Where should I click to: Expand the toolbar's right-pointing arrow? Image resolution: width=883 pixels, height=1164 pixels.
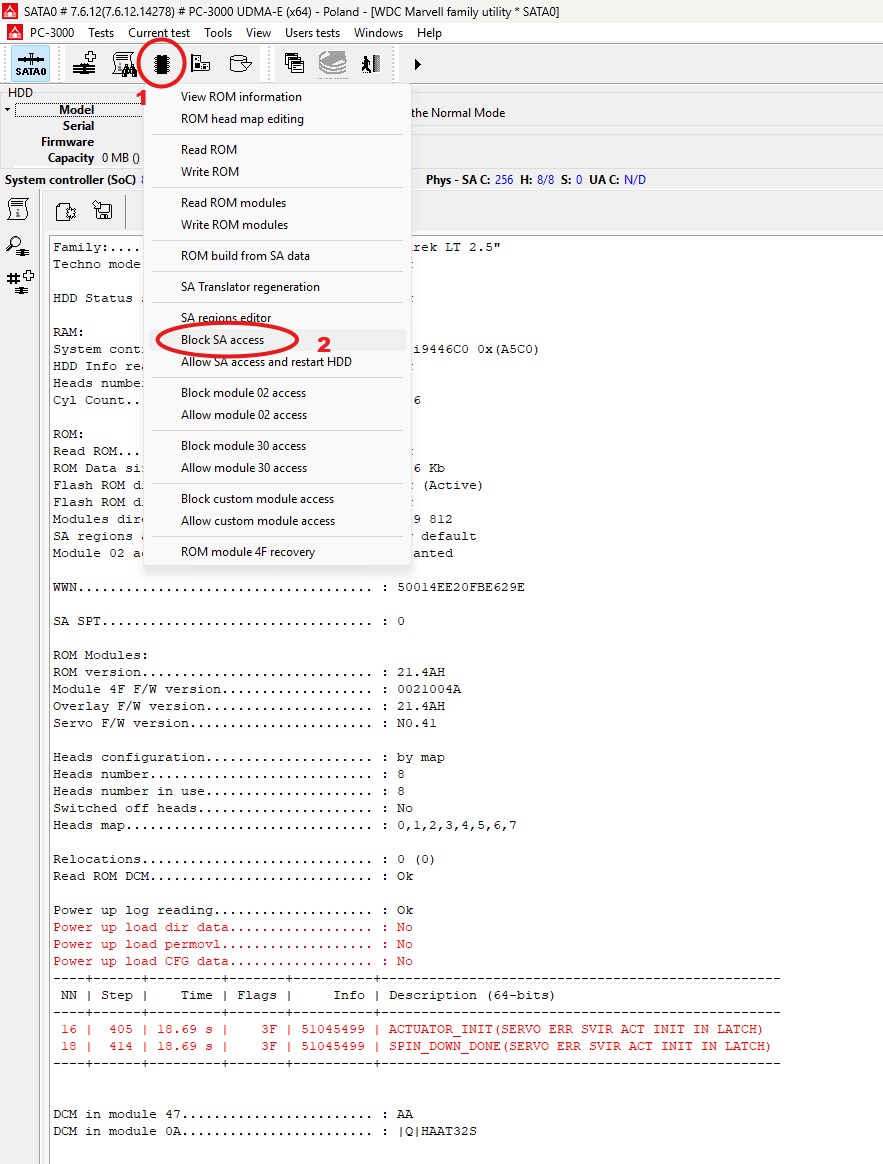pyautogui.click(x=417, y=64)
